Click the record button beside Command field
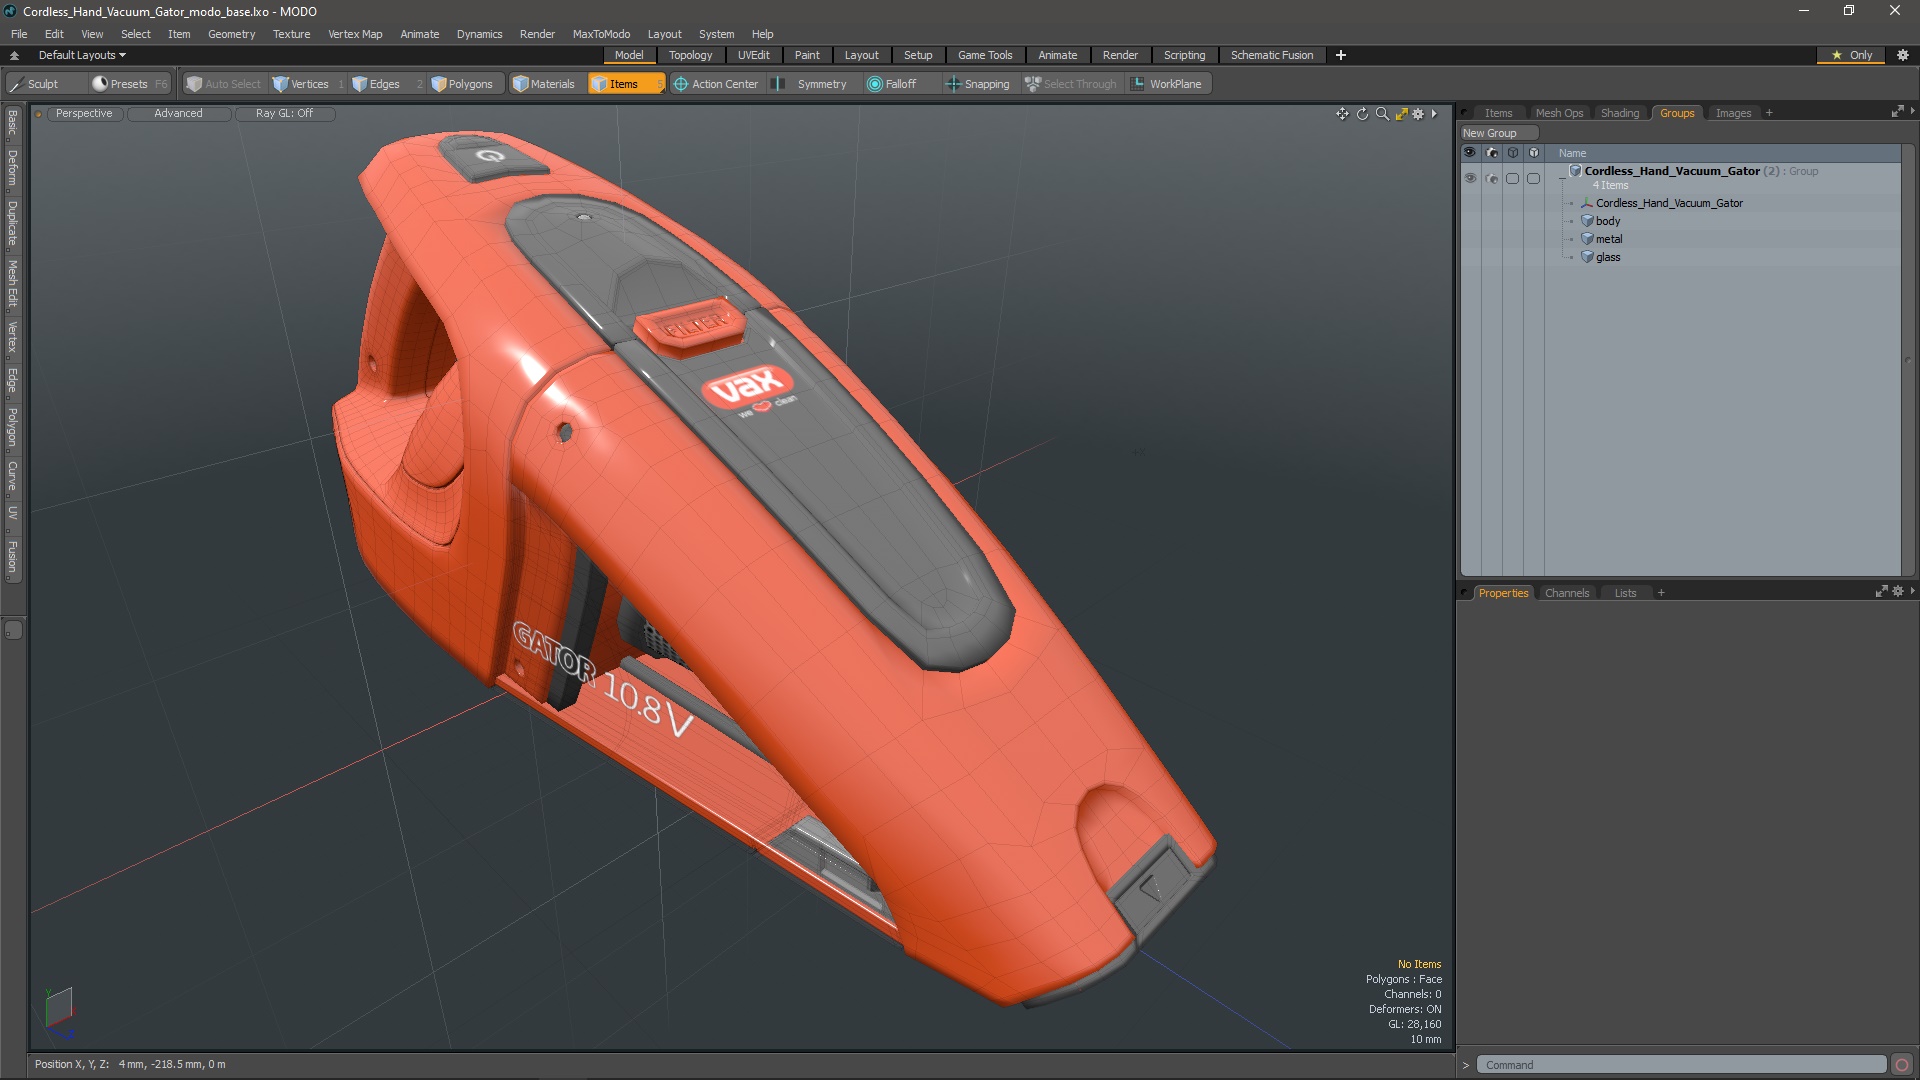The width and height of the screenshot is (1920, 1080). tap(1902, 1065)
